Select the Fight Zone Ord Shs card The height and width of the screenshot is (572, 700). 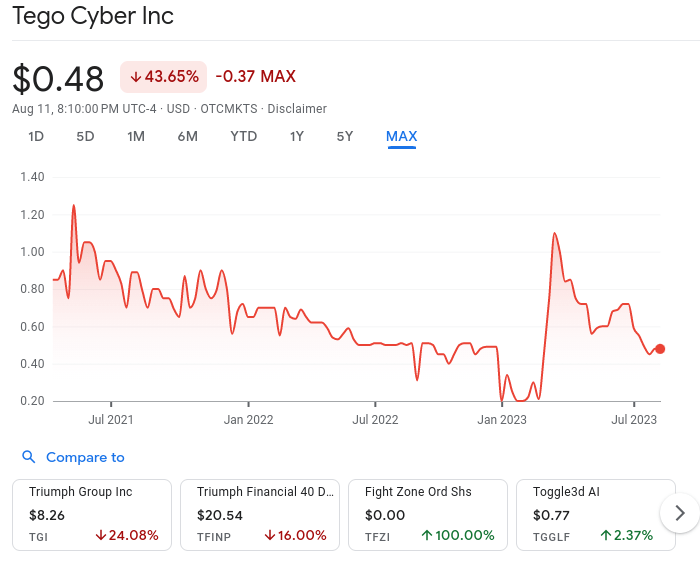(x=428, y=514)
